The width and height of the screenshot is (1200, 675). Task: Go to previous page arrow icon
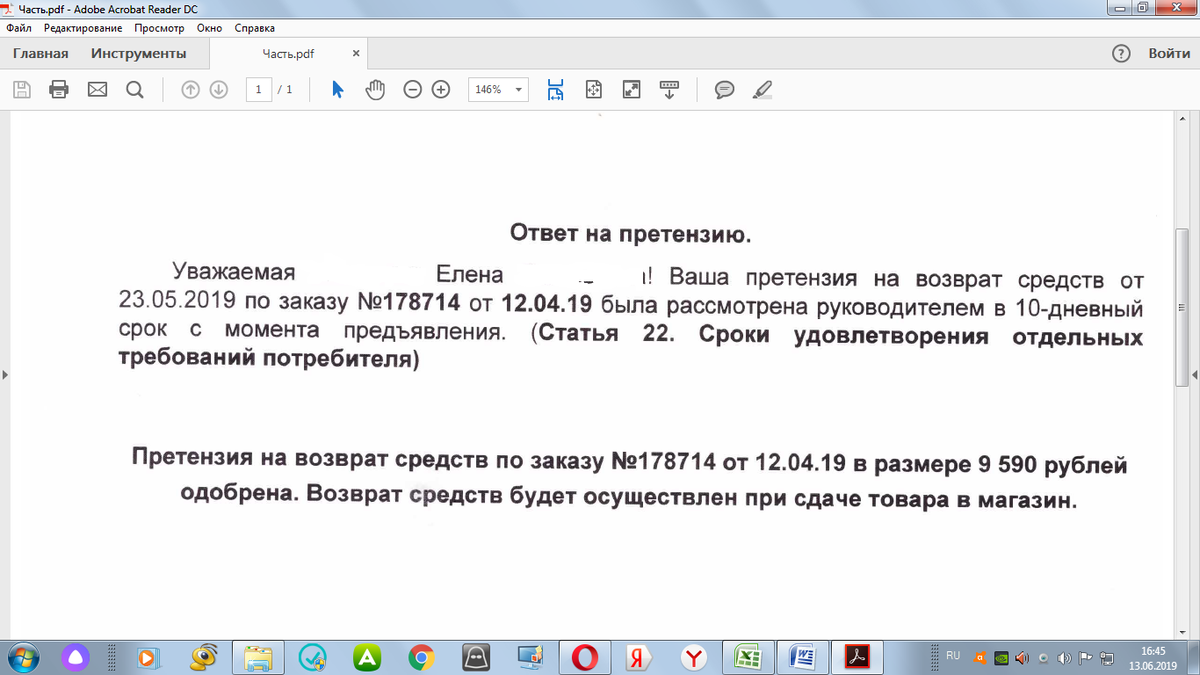click(191, 90)
